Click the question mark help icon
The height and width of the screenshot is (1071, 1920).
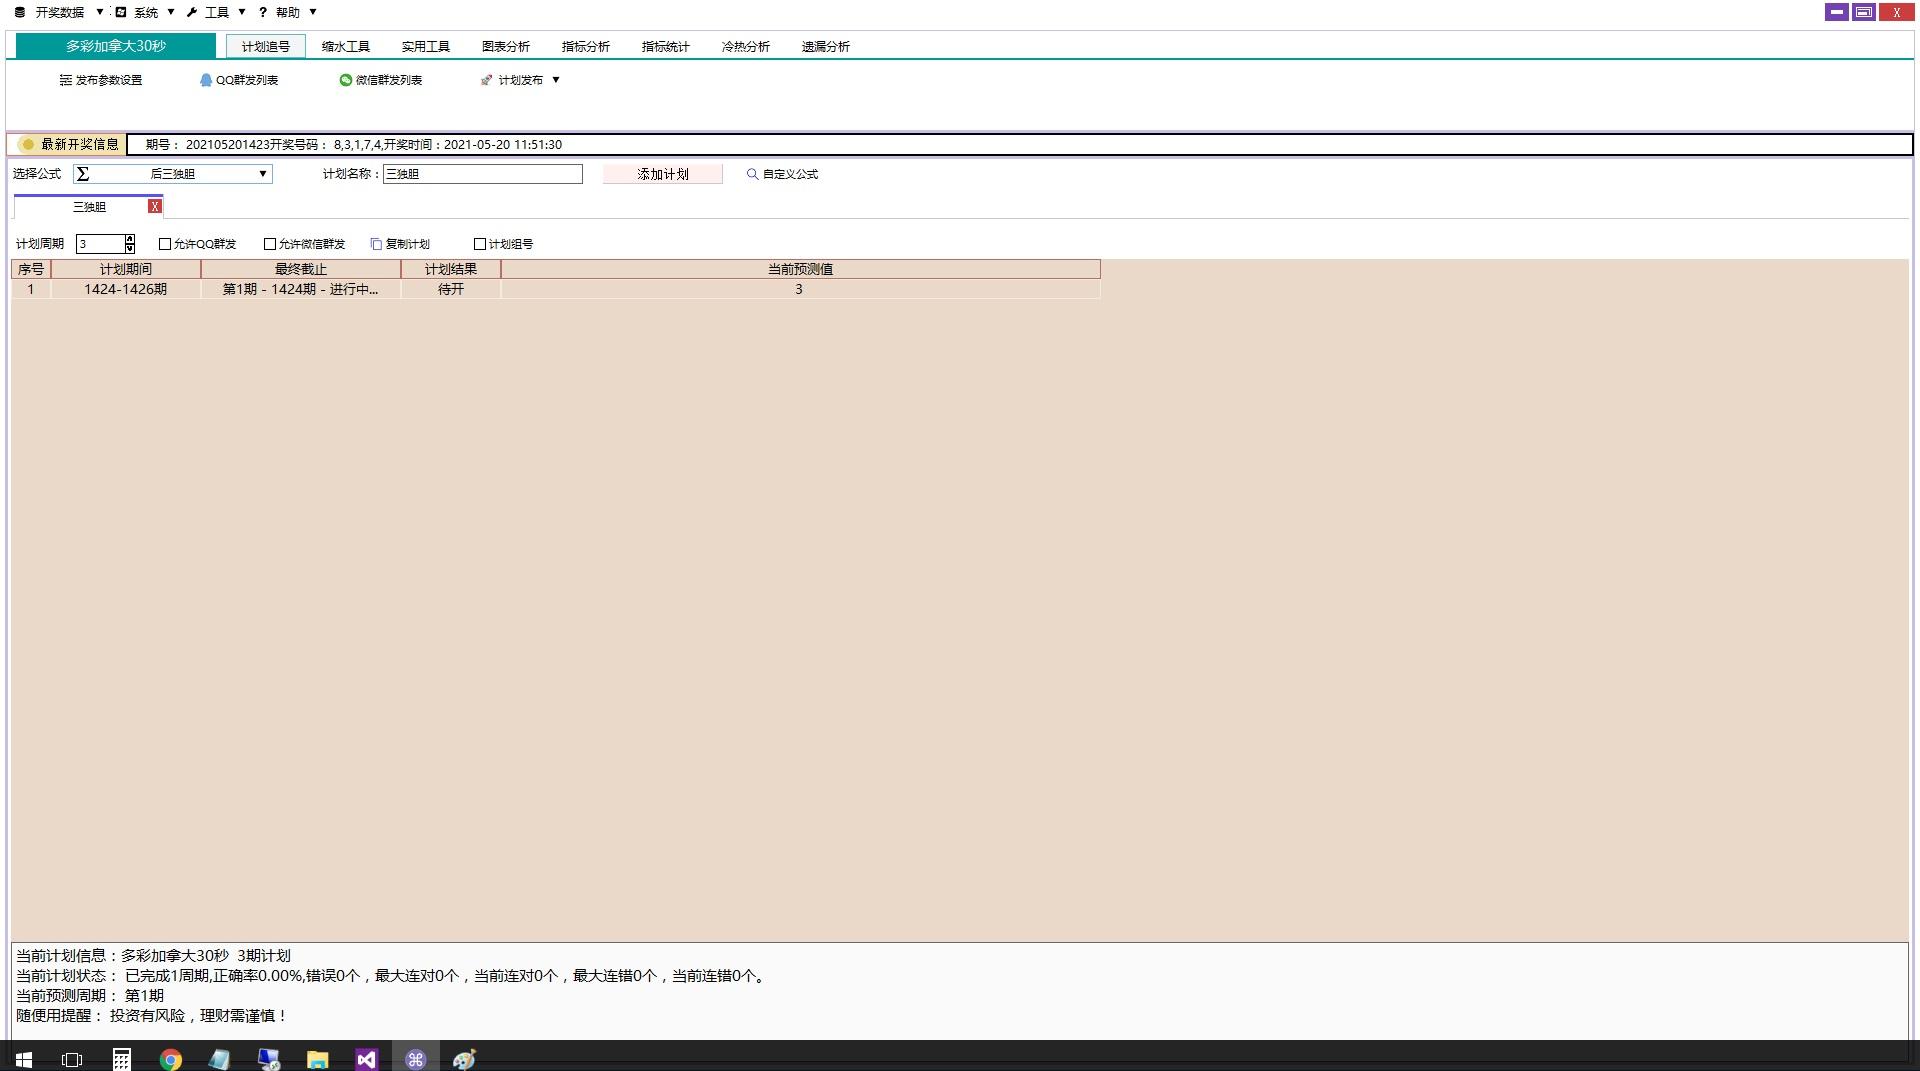(x=263, y=12)
